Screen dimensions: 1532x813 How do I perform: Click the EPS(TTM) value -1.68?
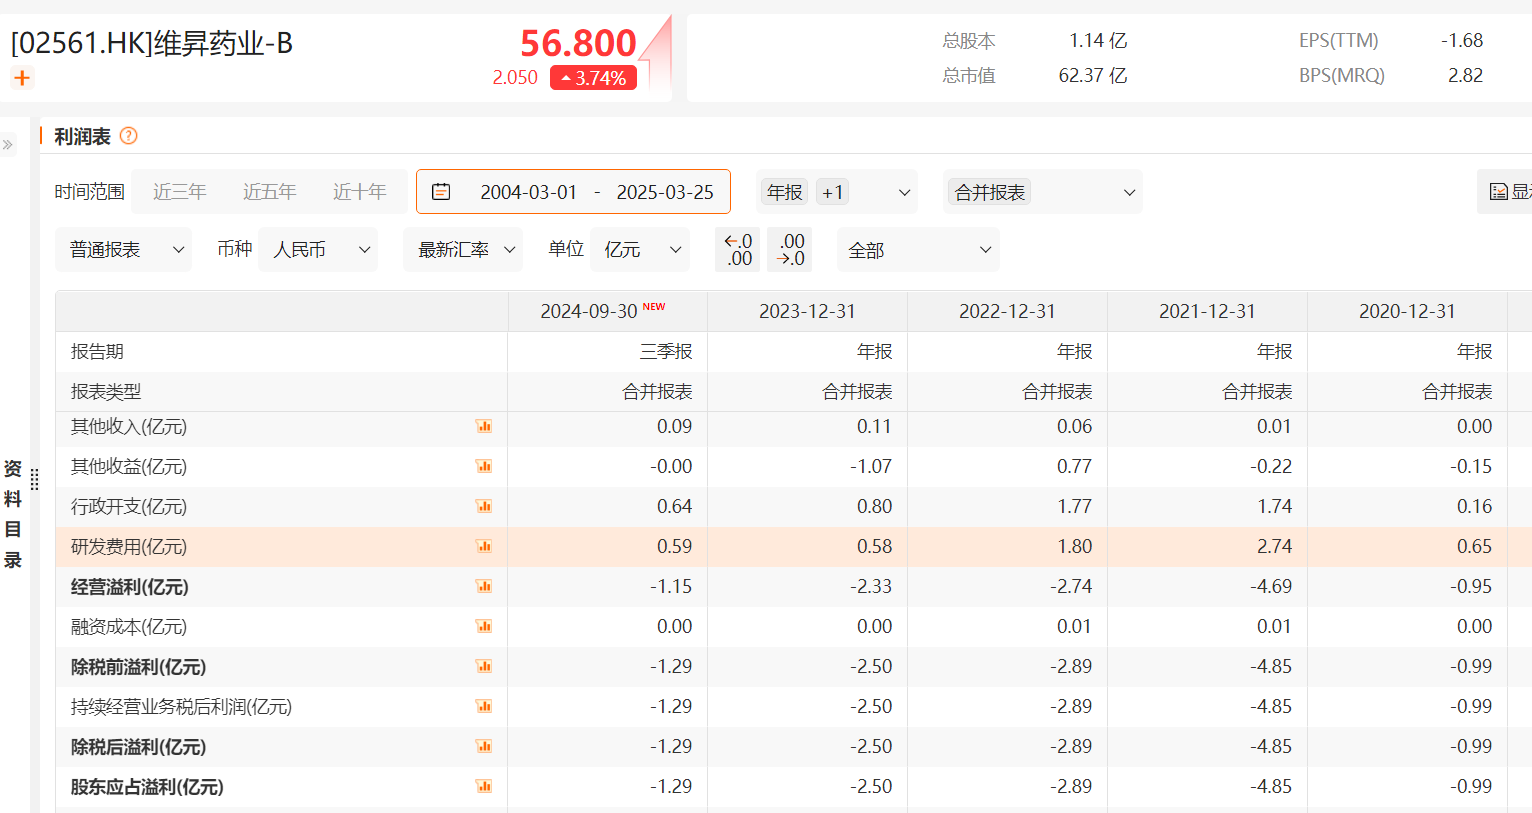(x=1462, y=41)
